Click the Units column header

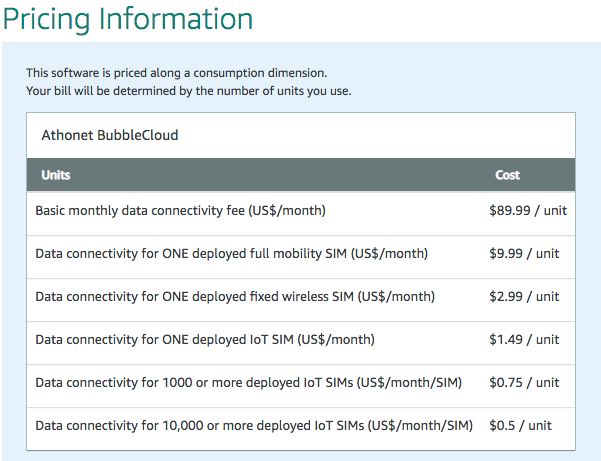[56, 175]
